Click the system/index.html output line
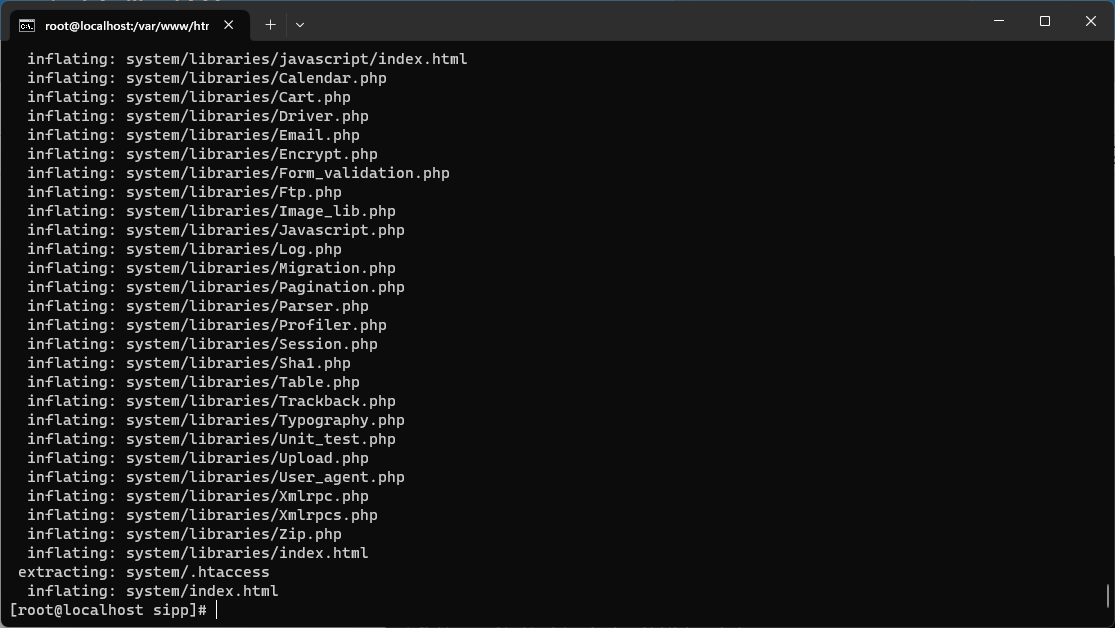The width and height of the screenshot is (1115, 628). click(153, 591)
